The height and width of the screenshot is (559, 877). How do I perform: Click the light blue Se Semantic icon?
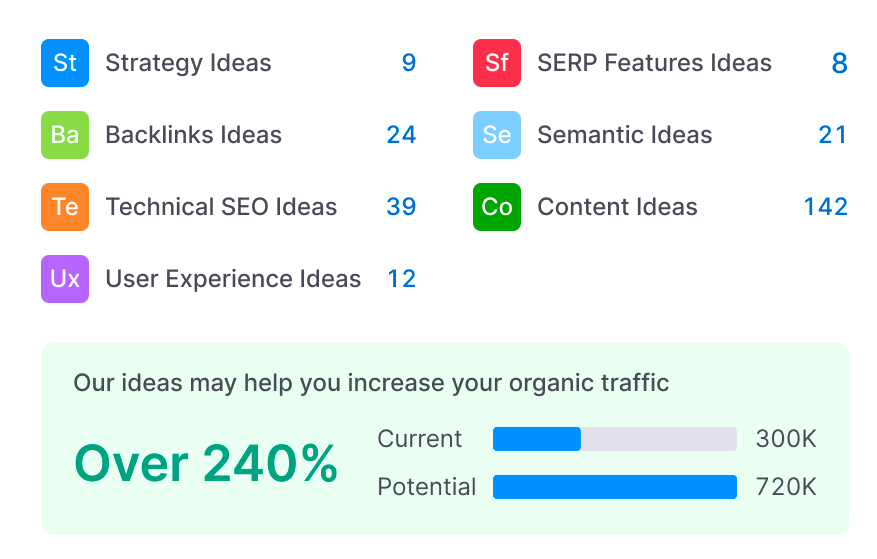click(x=497, y=135)
